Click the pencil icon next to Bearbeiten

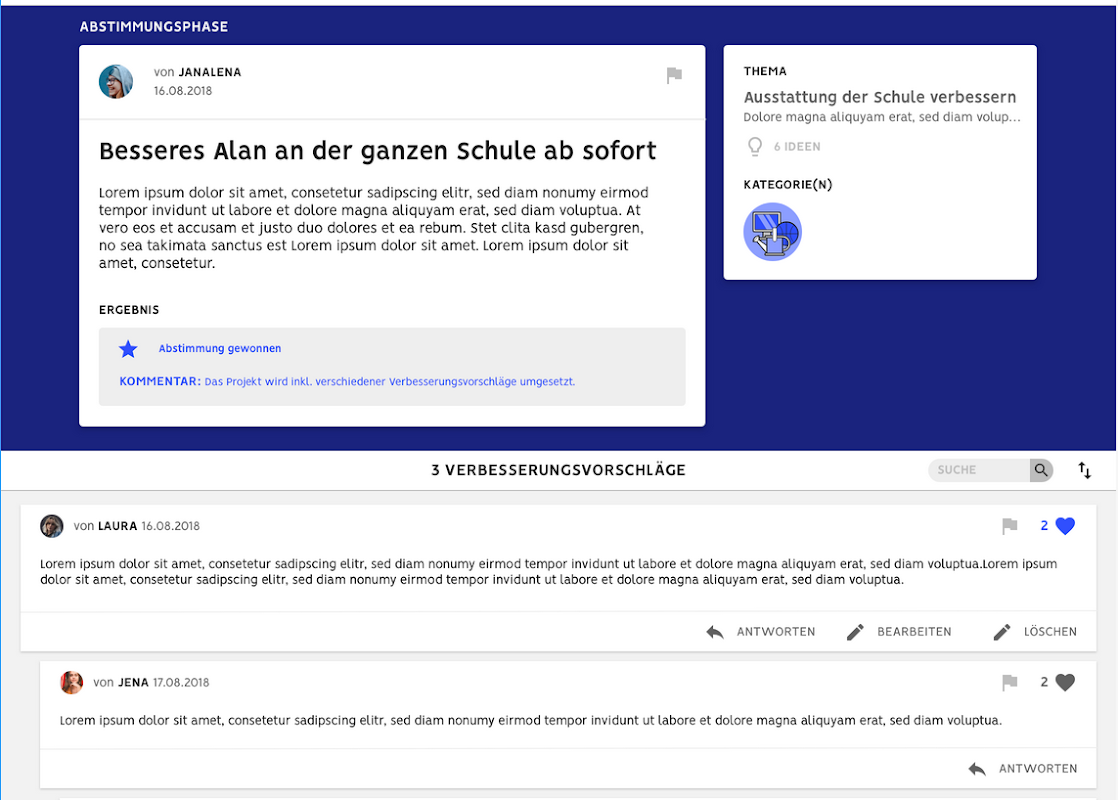click(855, 632)
